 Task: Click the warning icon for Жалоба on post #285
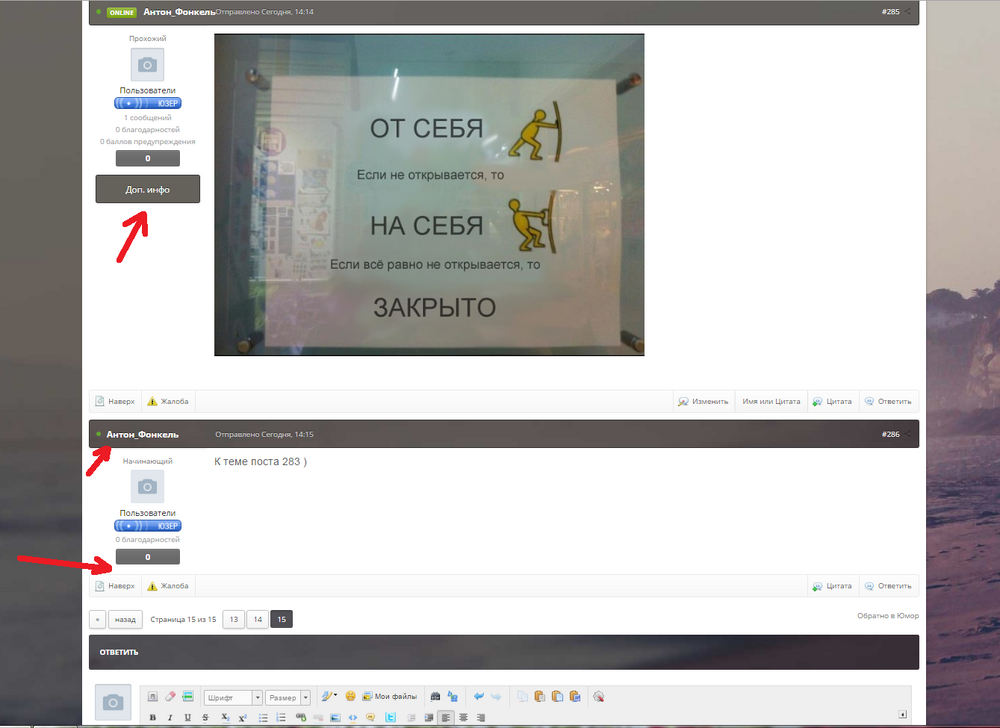pos(152,401)
